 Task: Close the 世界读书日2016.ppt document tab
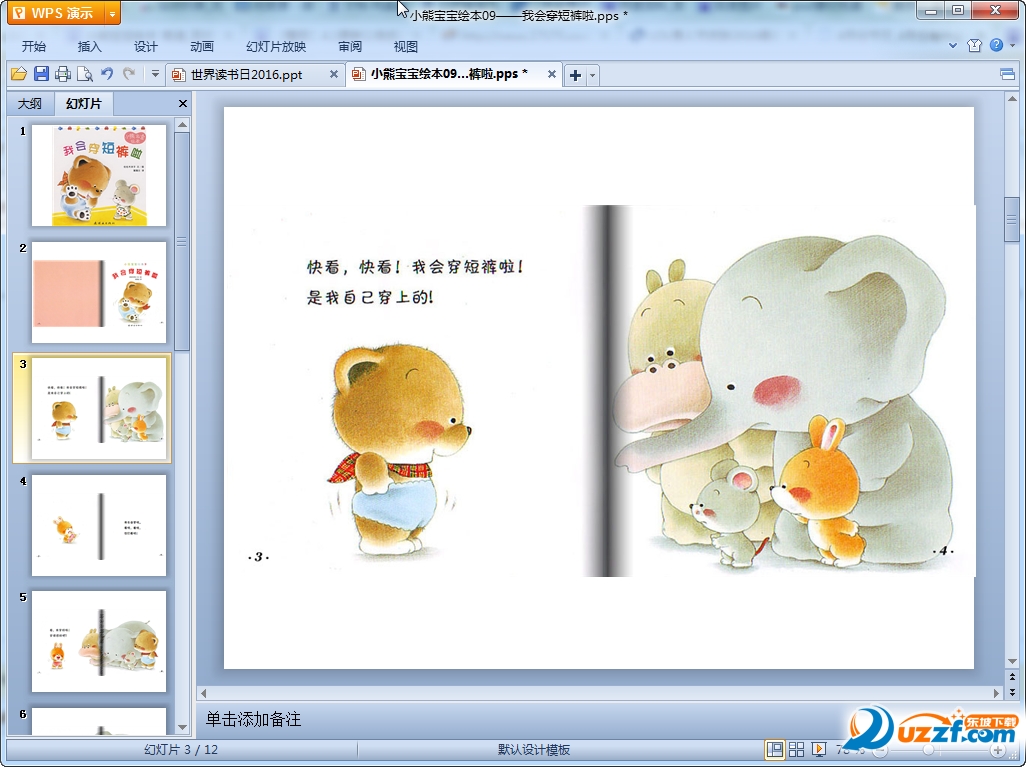[334, 75]
